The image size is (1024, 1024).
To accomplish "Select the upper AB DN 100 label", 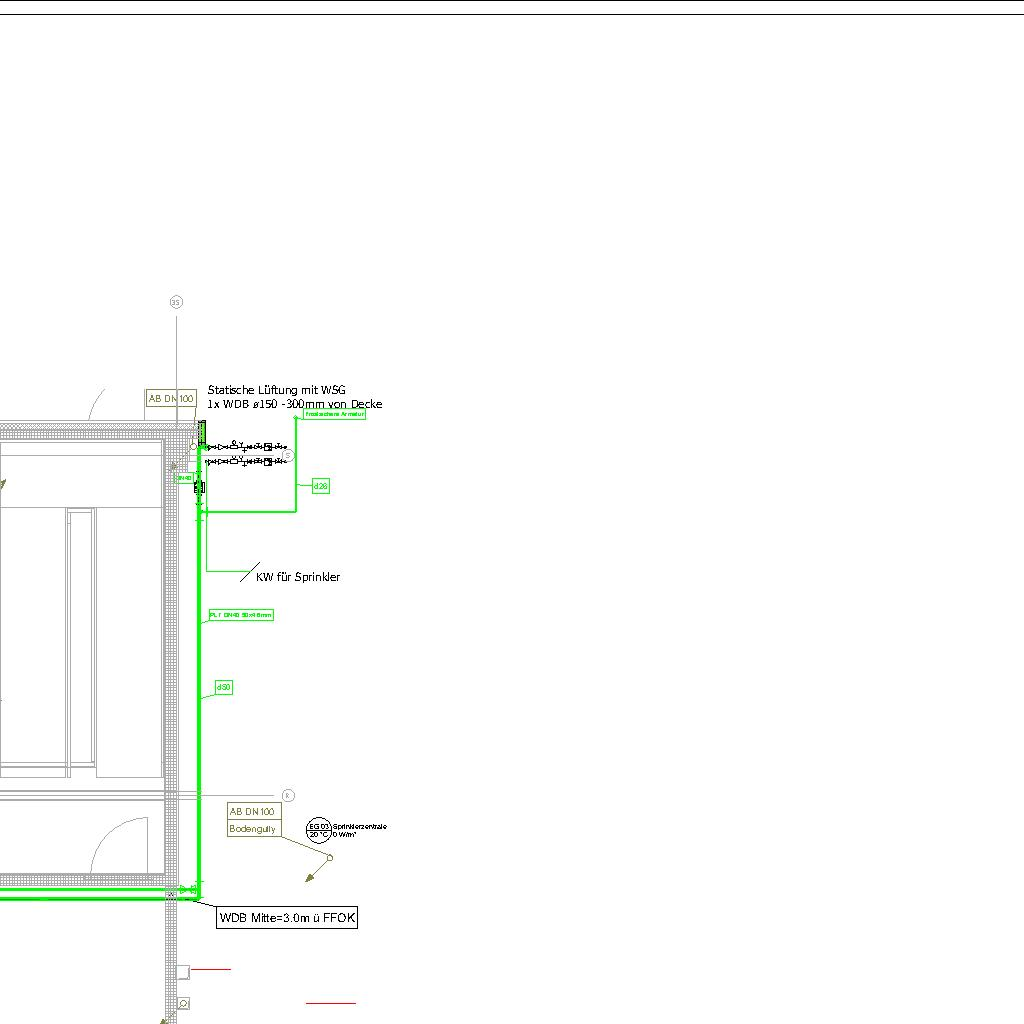I will pos(170,399).
